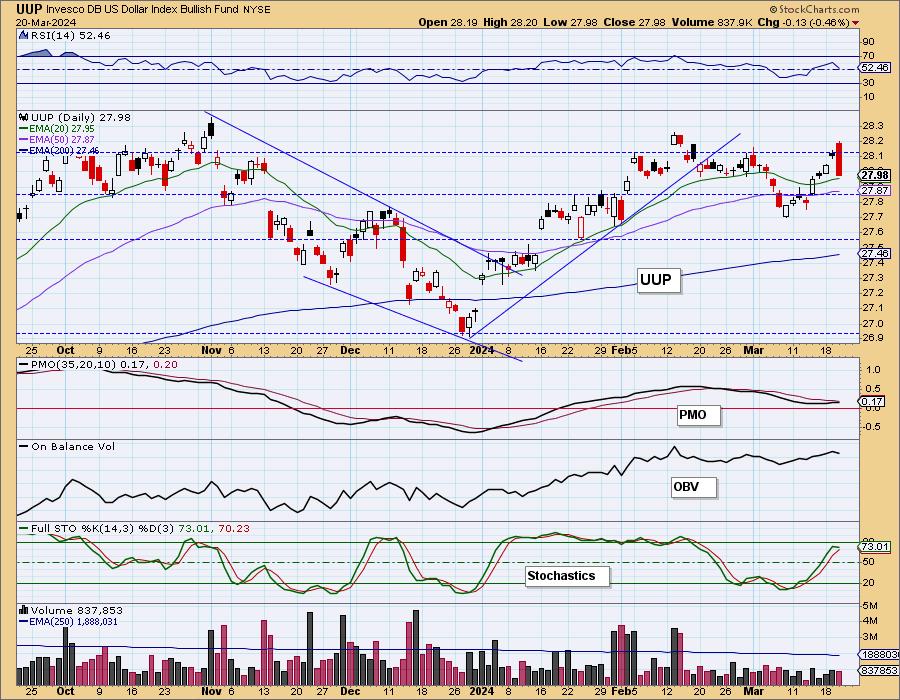
Task: Click the bar icon beside Volume 837,853
Action: tap(24, 610)
